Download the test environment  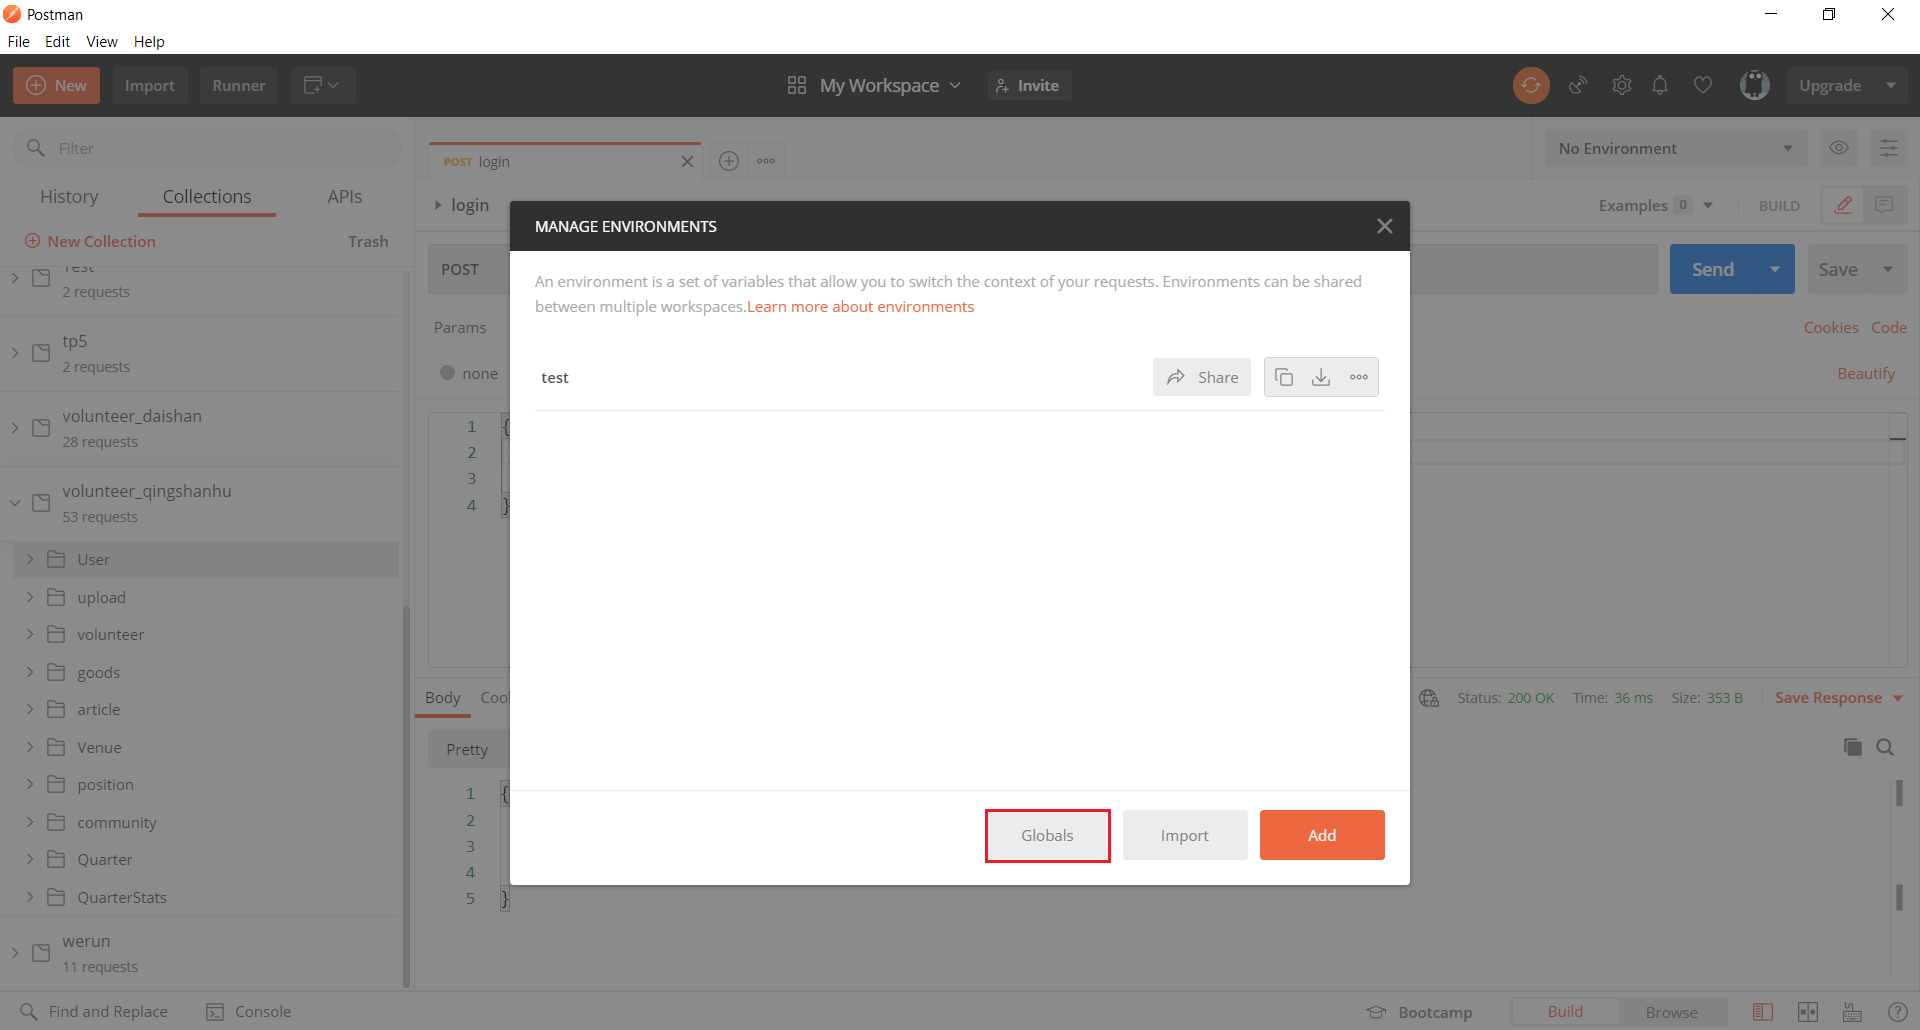tap(1321, 377)
